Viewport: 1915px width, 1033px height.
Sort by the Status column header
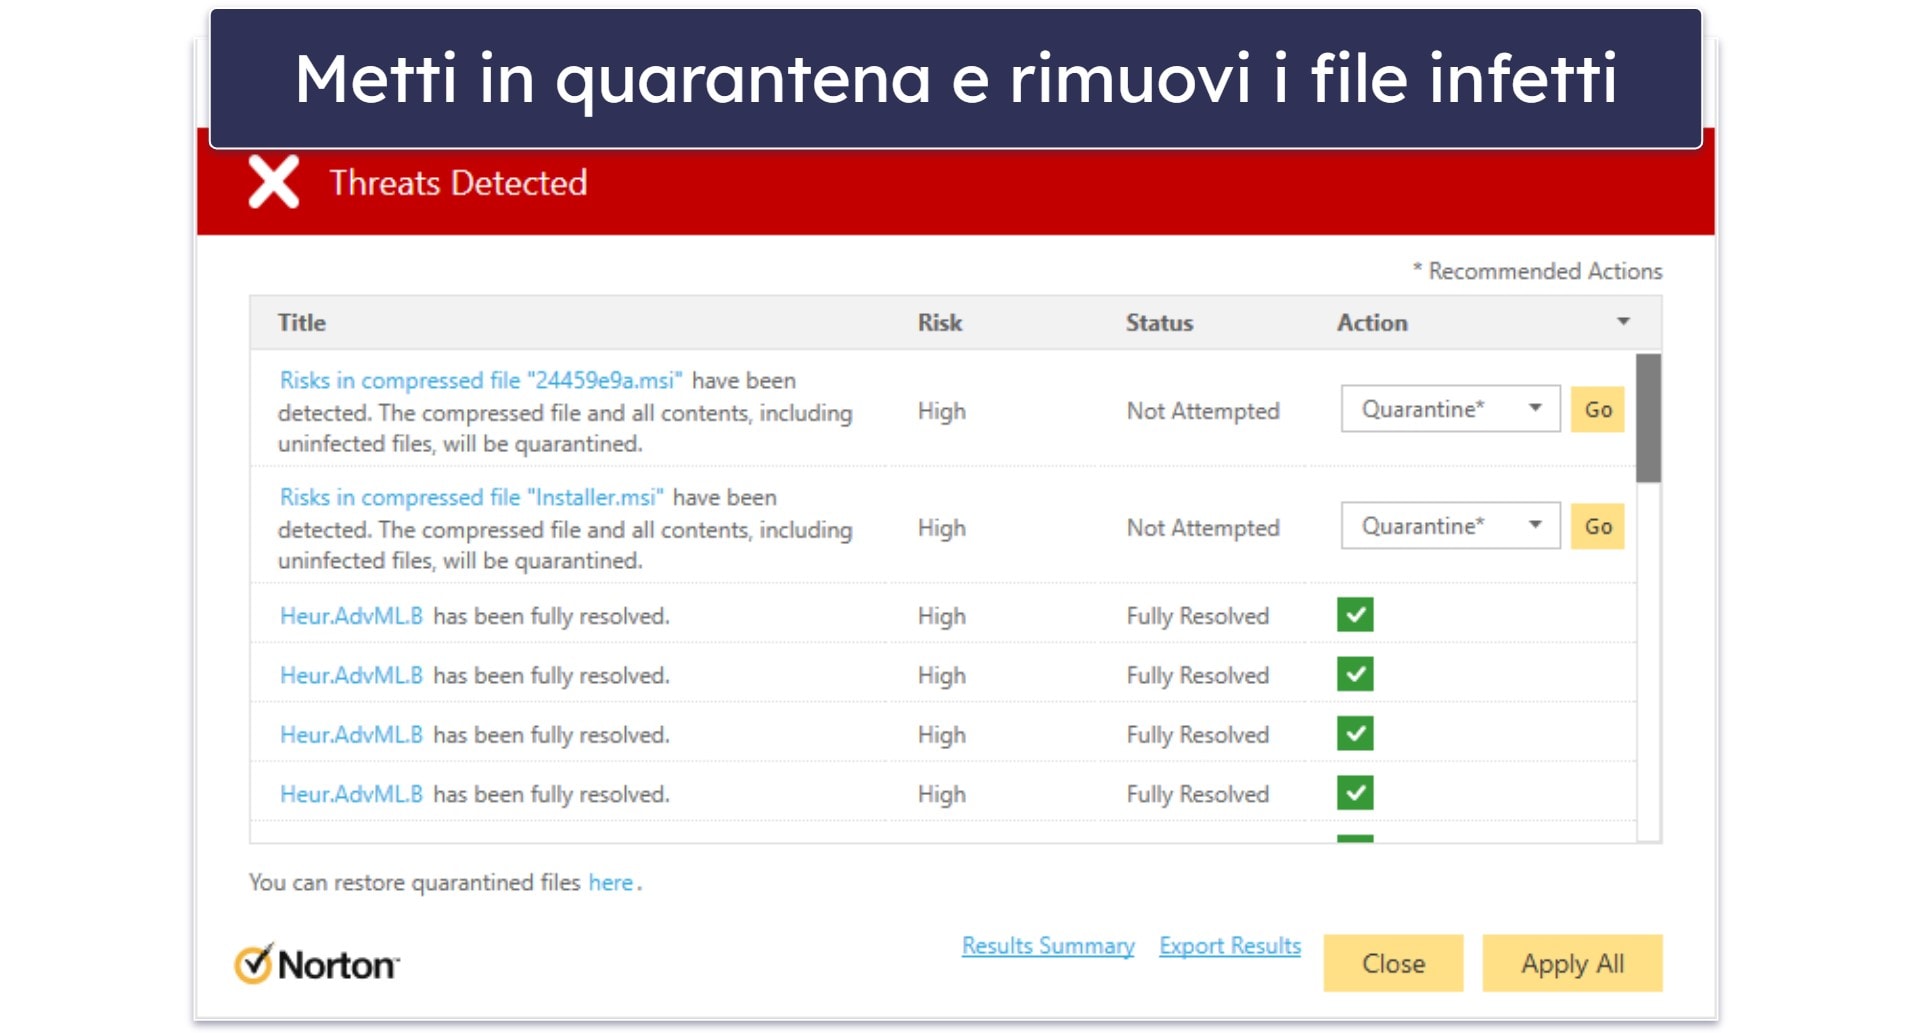coord(1159,322)
